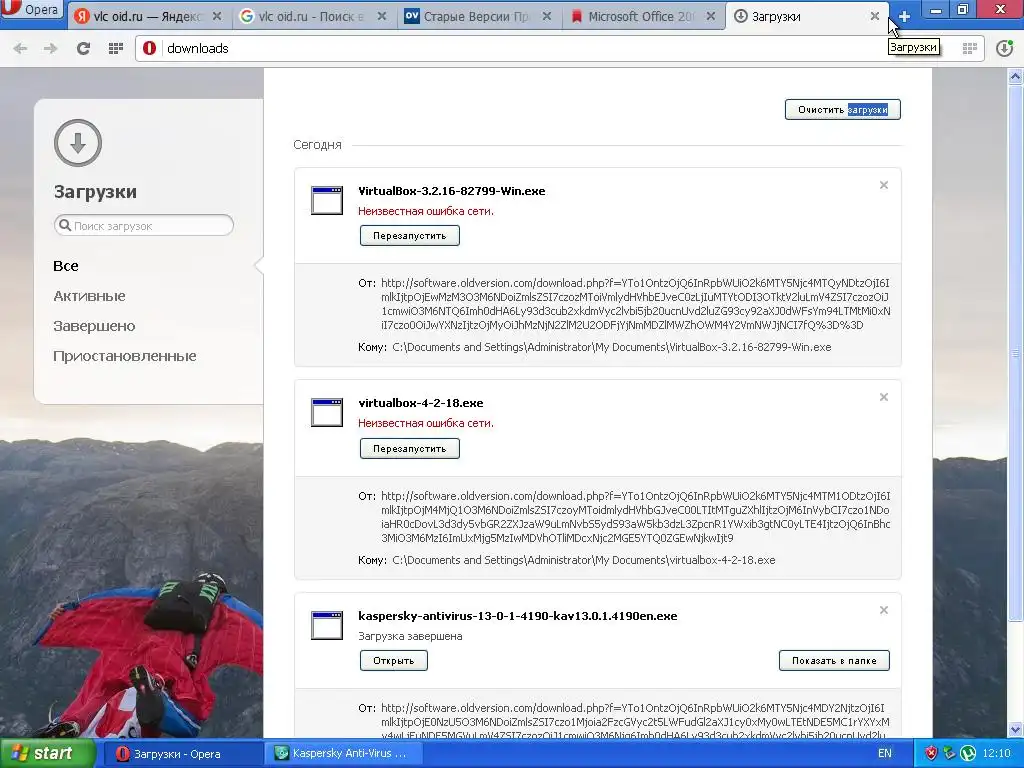Click the virtualbox-4-2-18 destination path

(x=584, y=560)
